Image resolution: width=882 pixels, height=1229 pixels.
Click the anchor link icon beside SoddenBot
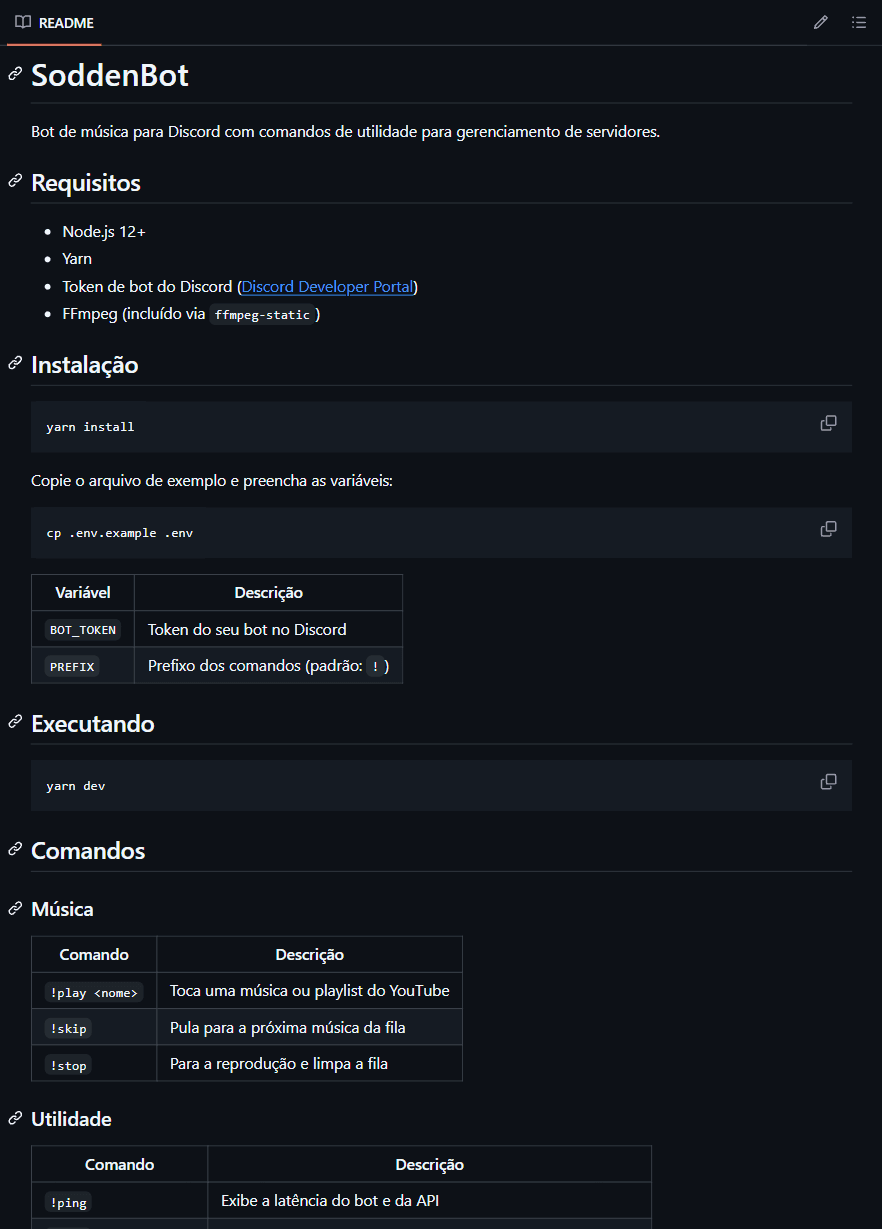(x=15, y=75)
